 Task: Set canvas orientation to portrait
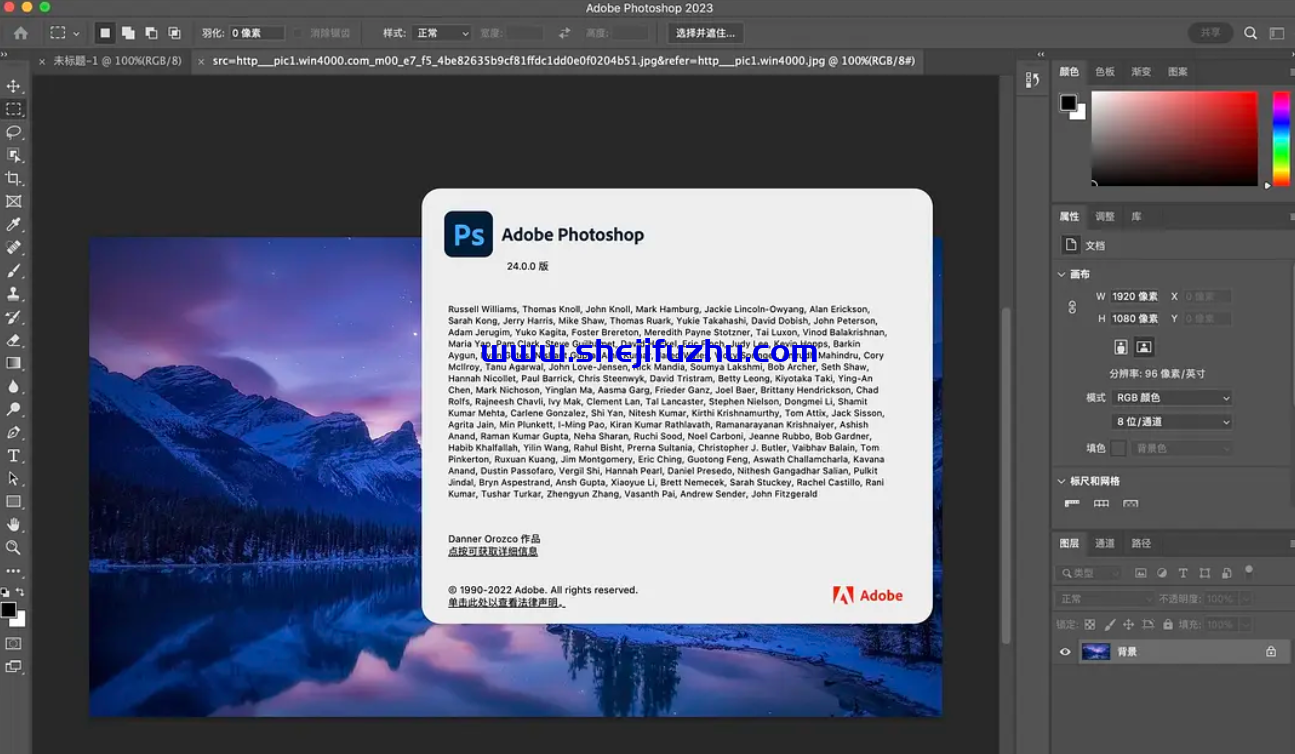pyautogui.click(x=1121, y=347)
